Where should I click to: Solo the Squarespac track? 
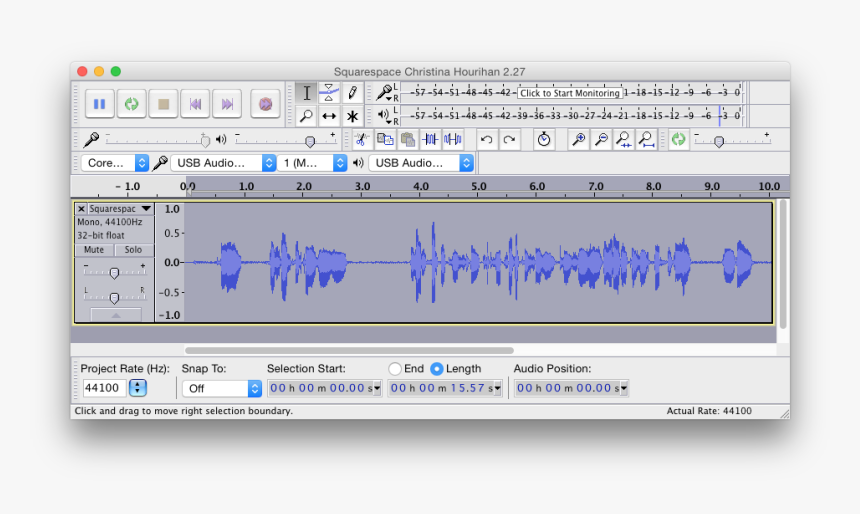point(133,250)
